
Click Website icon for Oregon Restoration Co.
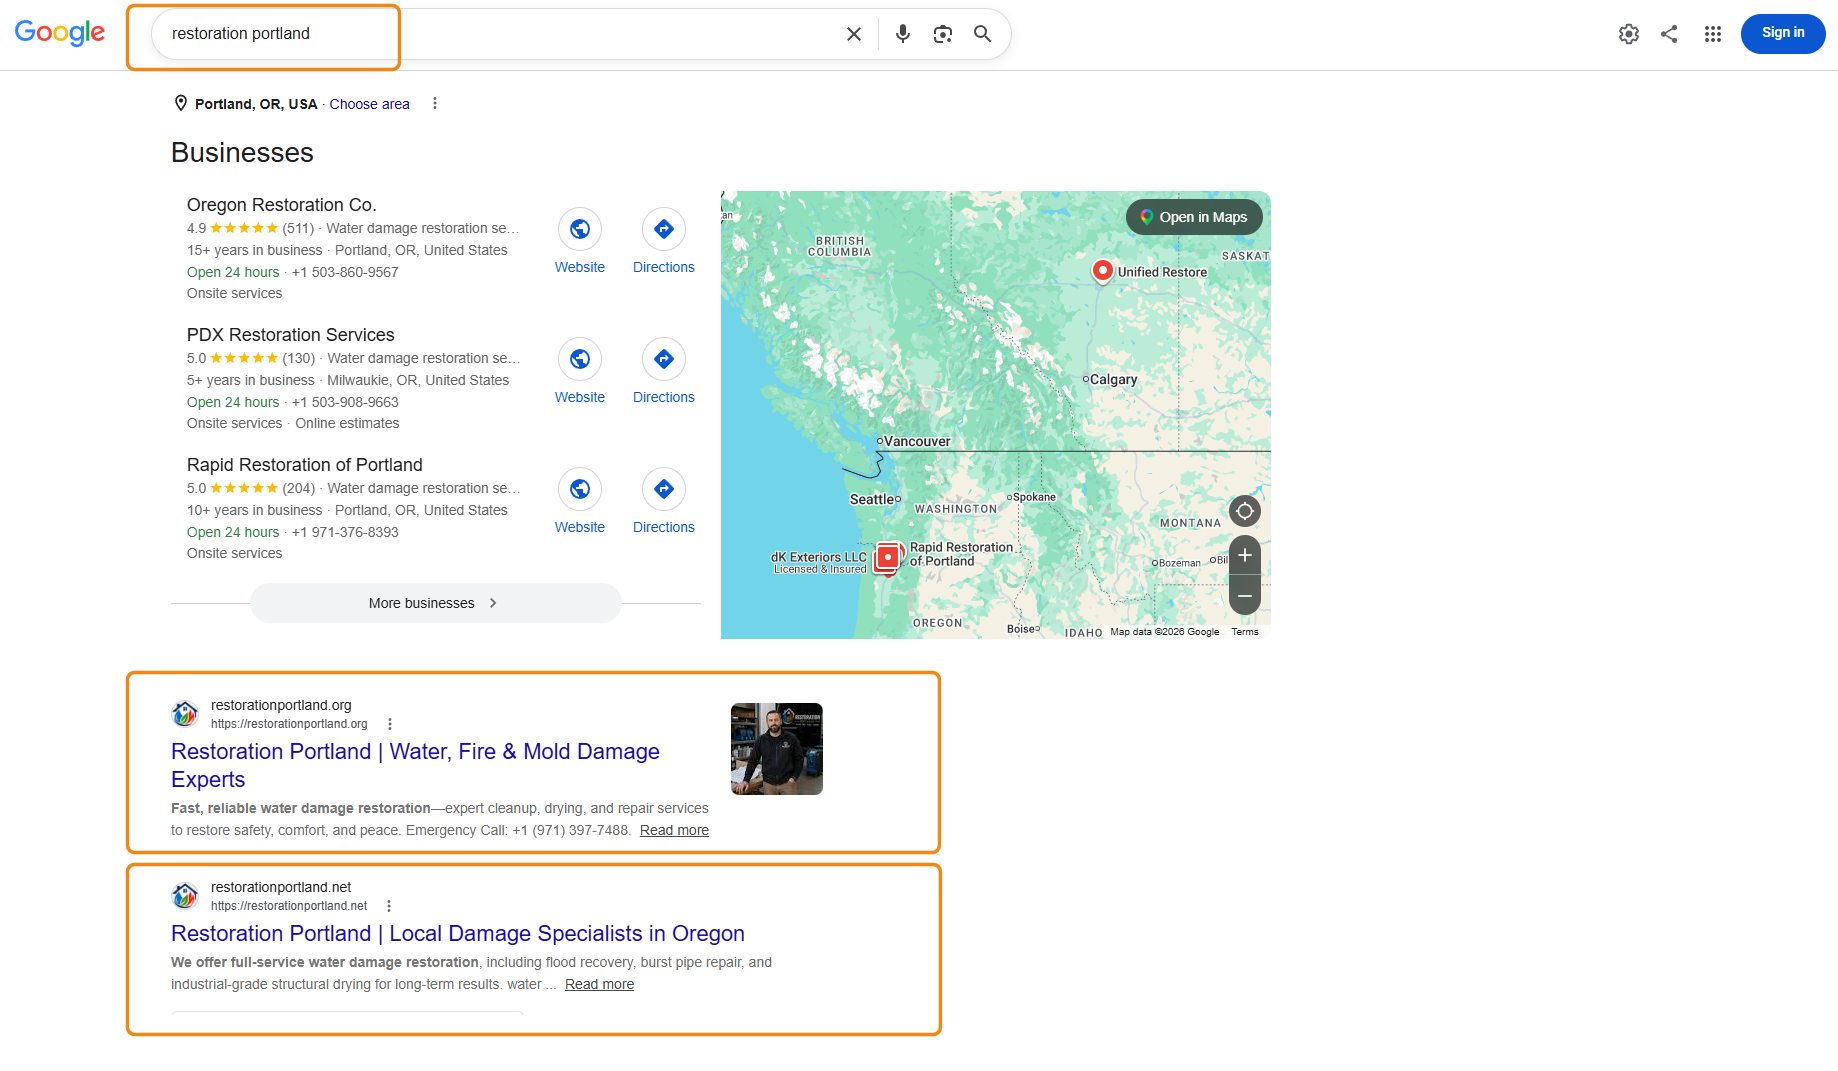(580, 229)
